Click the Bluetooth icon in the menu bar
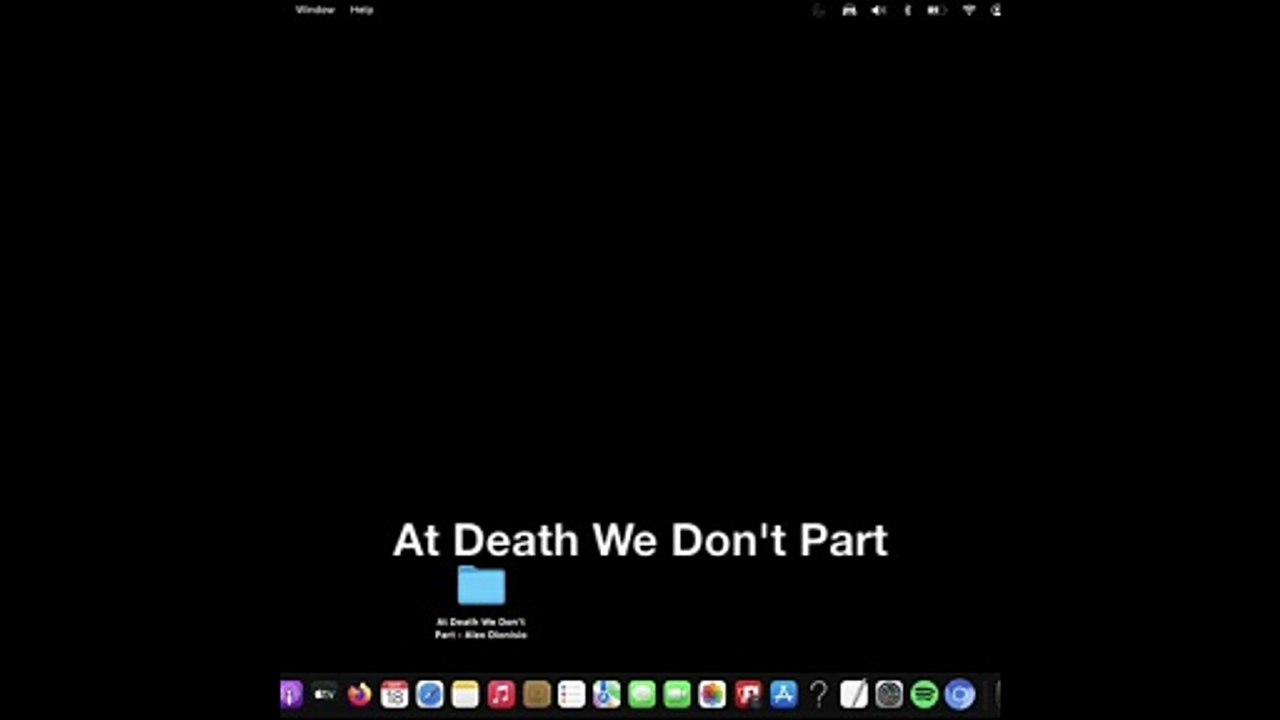 908,10
